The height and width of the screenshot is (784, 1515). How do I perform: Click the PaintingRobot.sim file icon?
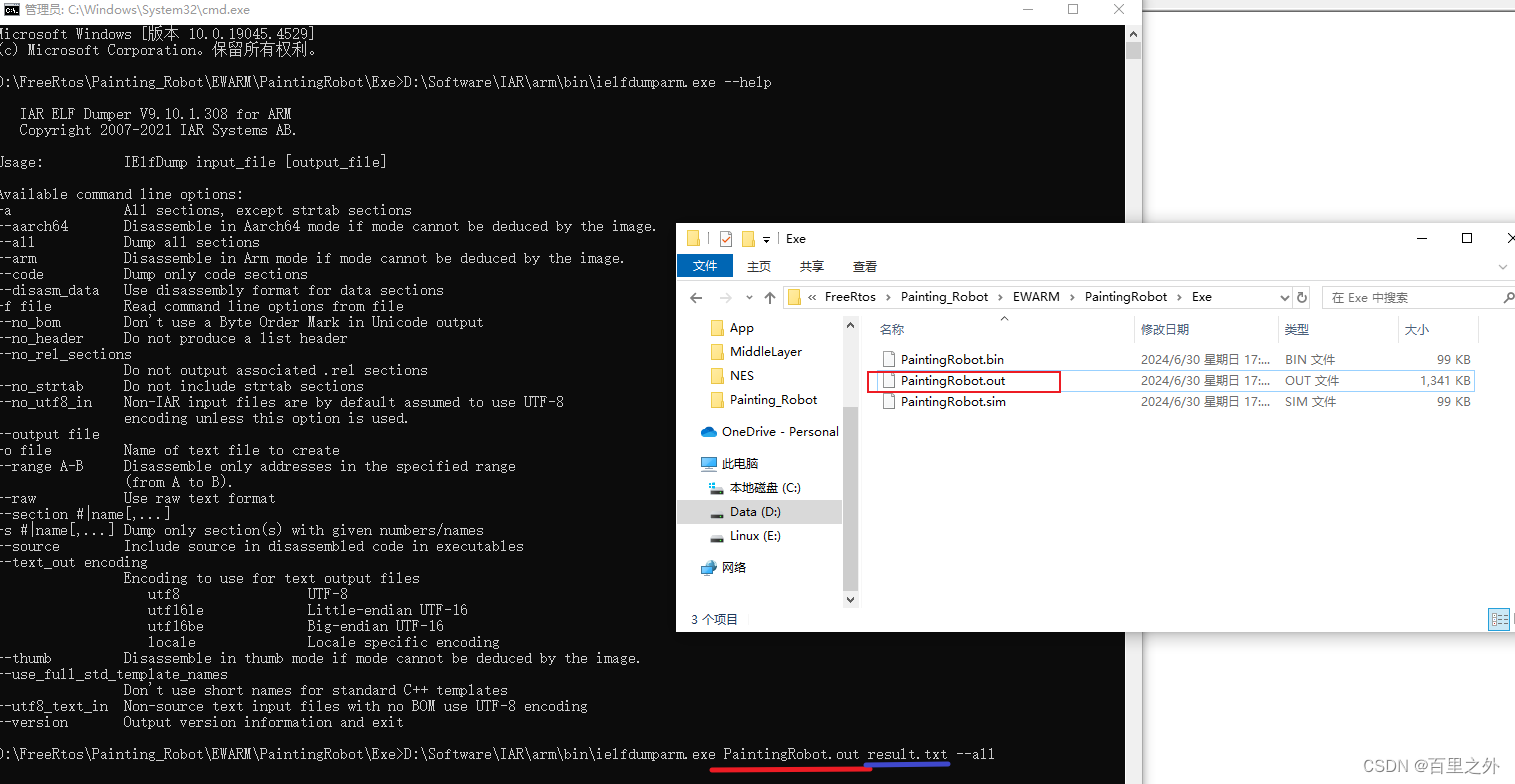tap(889, 401)
